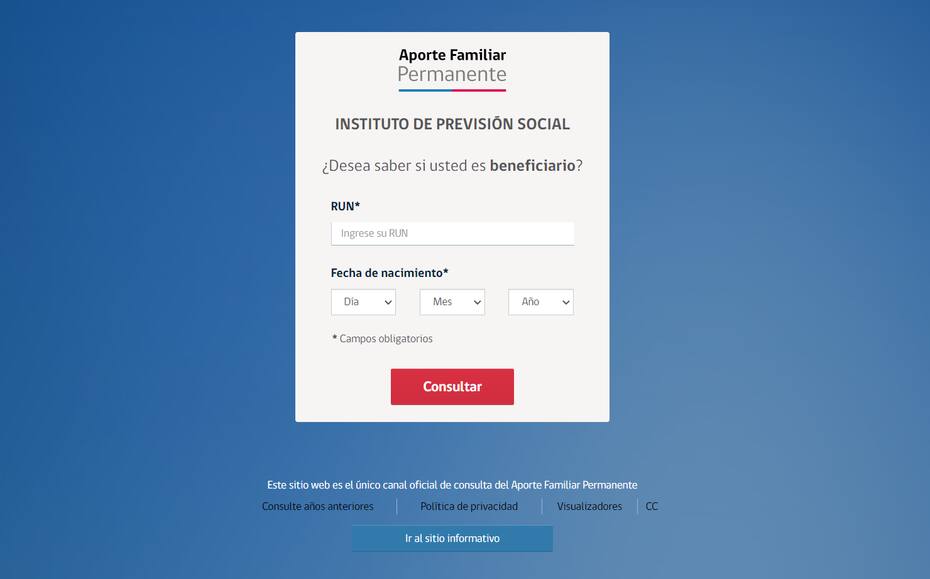This screenshot has height=579, width=930.
Task: Go to Ir al sitio informativo
Action: coord(452,539)
